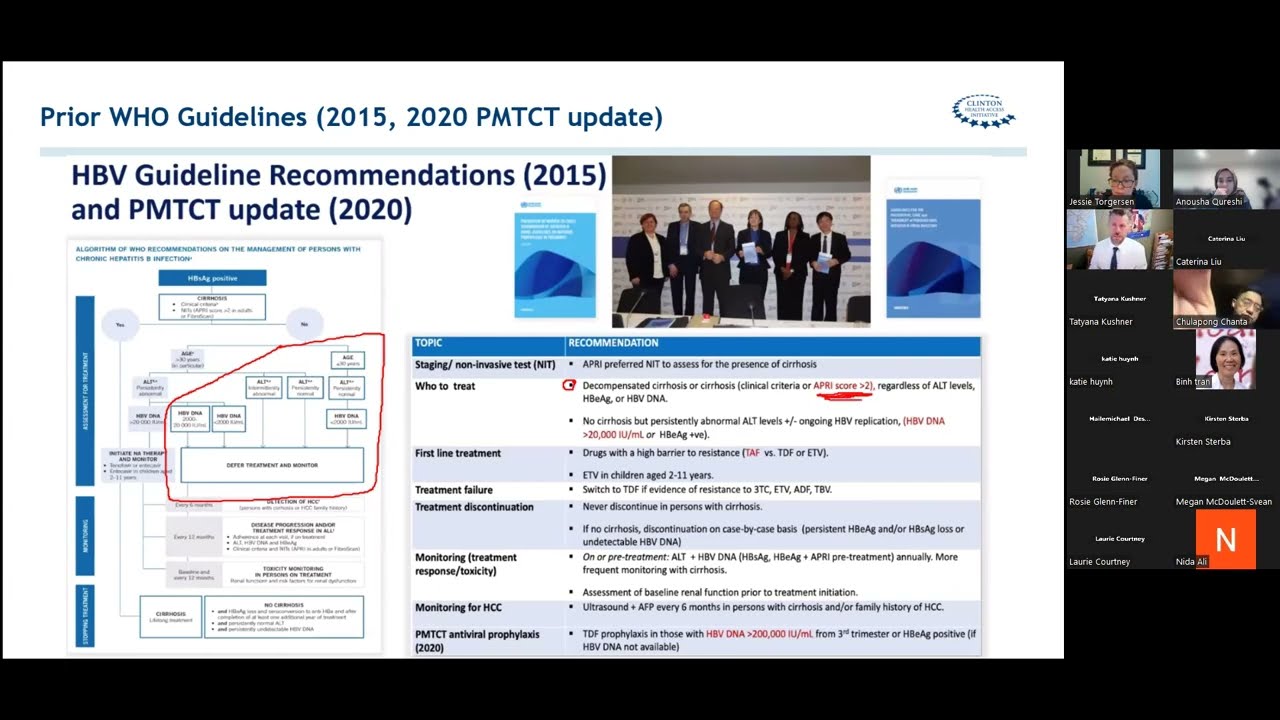
Task: Click Nida Ali's orange N avatar
Action: [1226, 539]
